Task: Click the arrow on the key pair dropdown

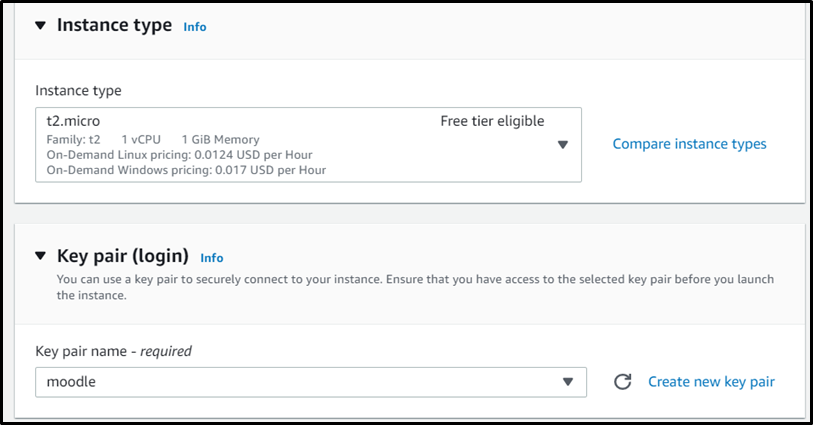Action: click(x=567, y=382)
